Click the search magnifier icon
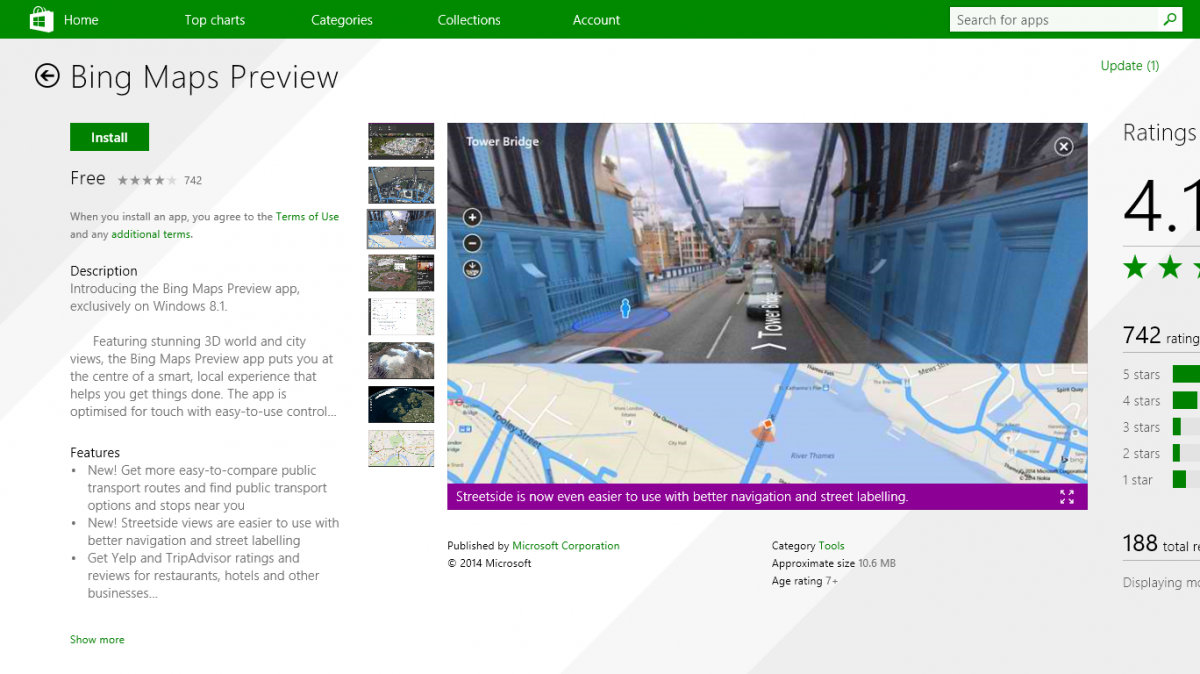The width and height of the screenshot is (1200, 674). point(1169,19)
